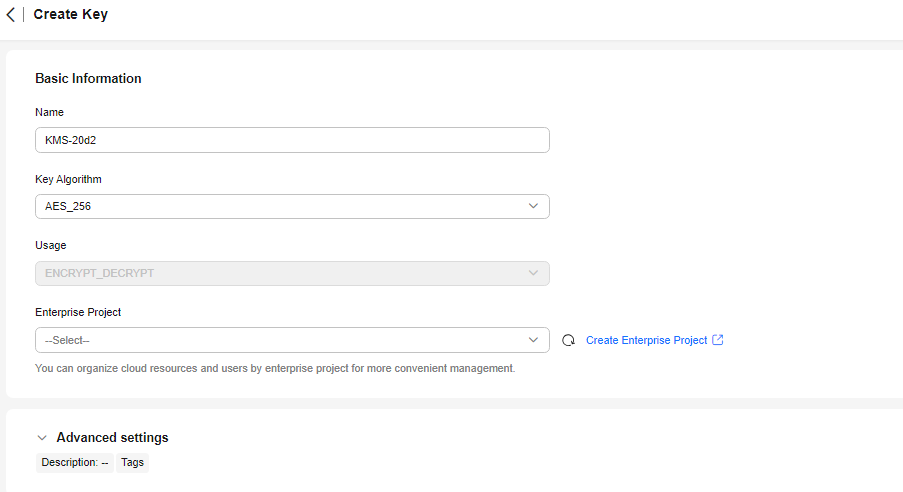Viewport: 903px width, 492px height.
Task: Click the Enterprise Project field label
Action: (78, 312)
